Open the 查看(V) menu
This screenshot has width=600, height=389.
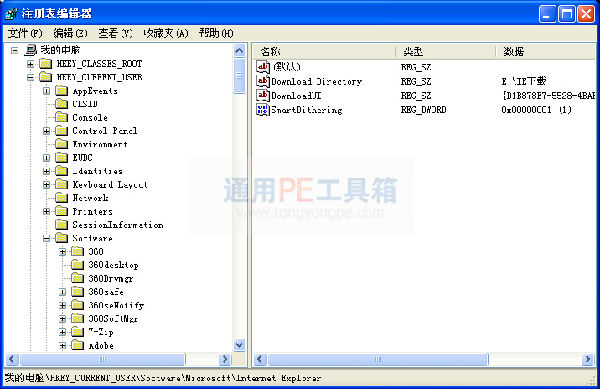pos(115,34)
